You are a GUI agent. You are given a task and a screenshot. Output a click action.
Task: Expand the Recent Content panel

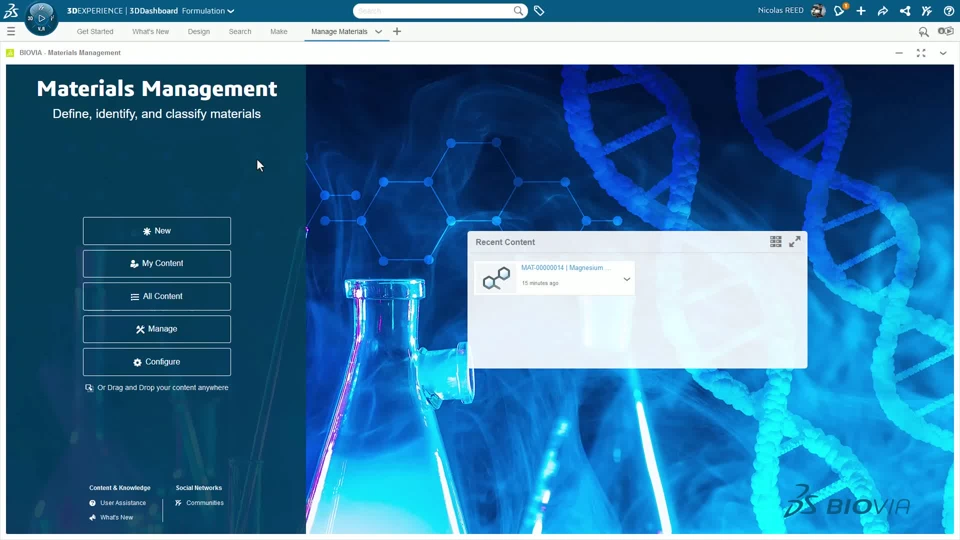(795, 241)
